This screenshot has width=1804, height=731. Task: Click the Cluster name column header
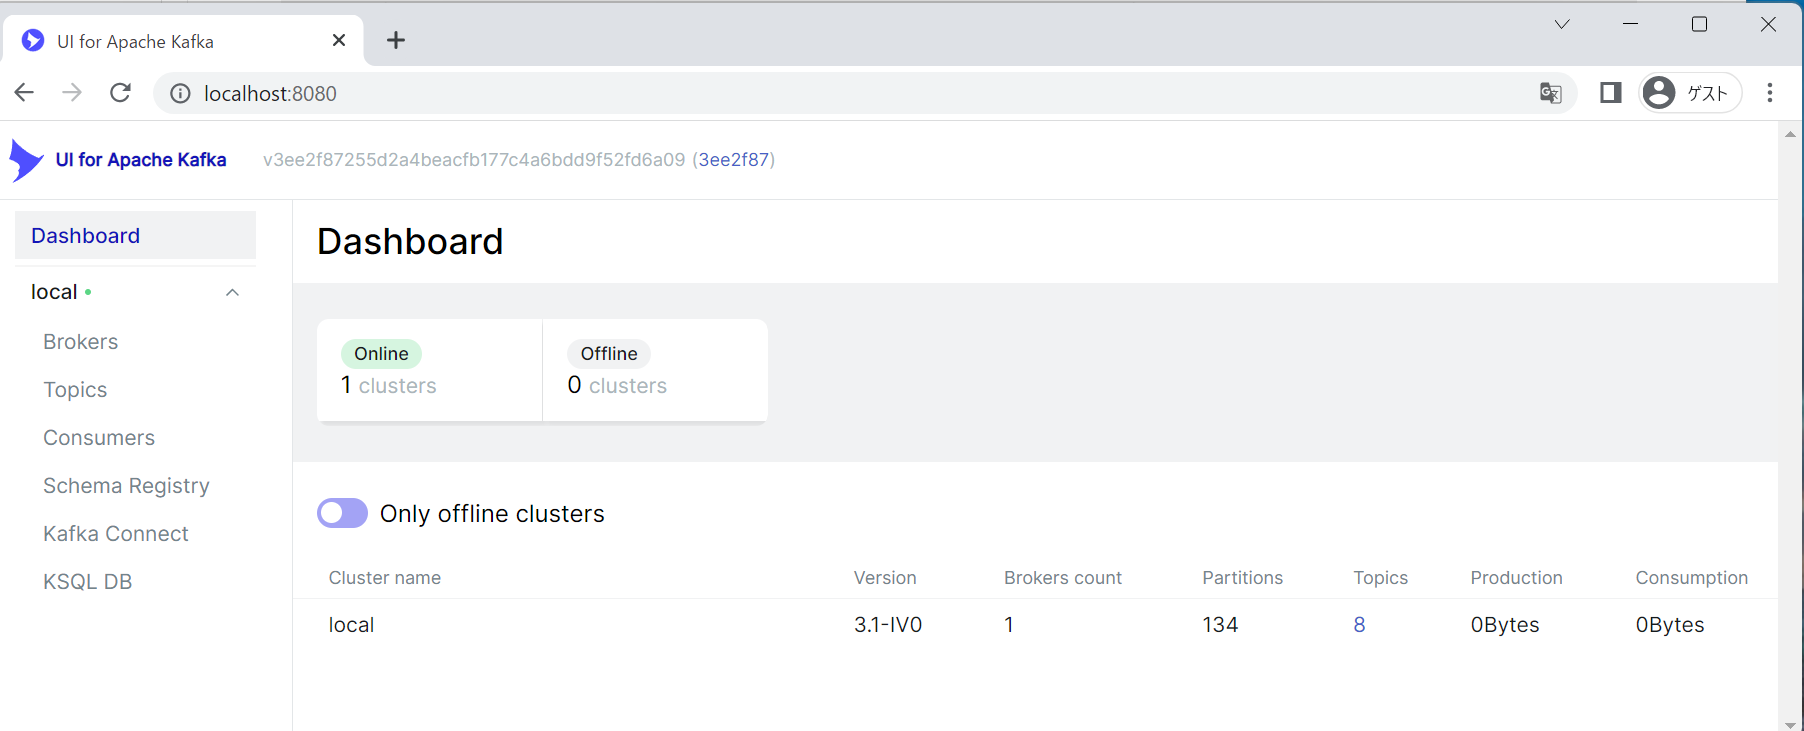(x=385, y=578)
